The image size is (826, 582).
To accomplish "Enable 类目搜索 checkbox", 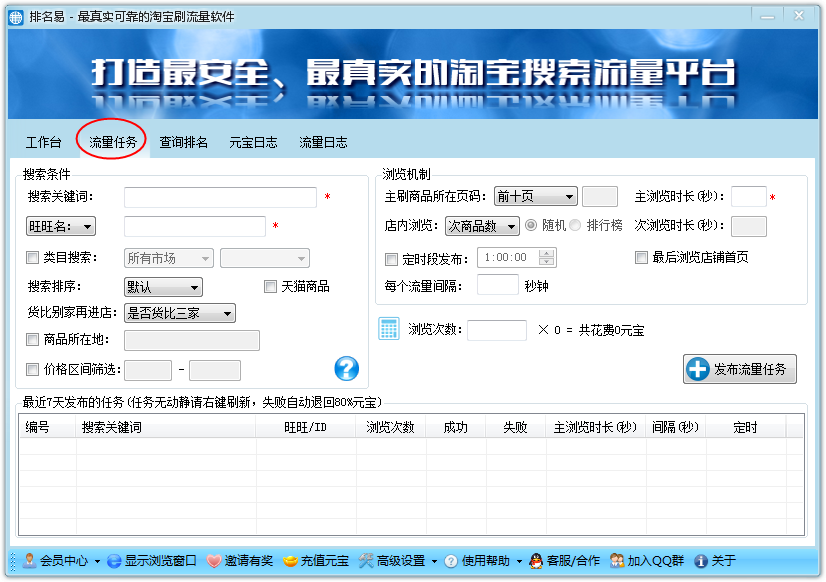I will coord(33,258).
